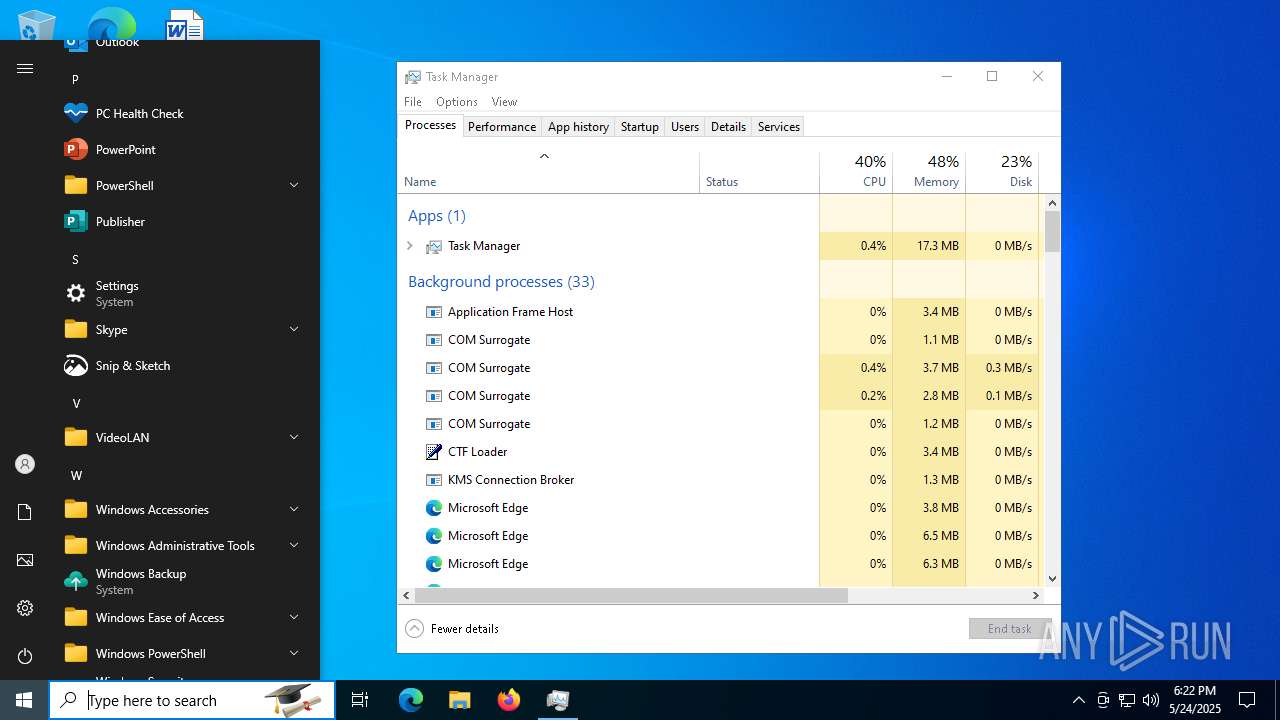
Task: Launch Snip & Sketch app
Action: pyautogui.click(x=182, y=365)
